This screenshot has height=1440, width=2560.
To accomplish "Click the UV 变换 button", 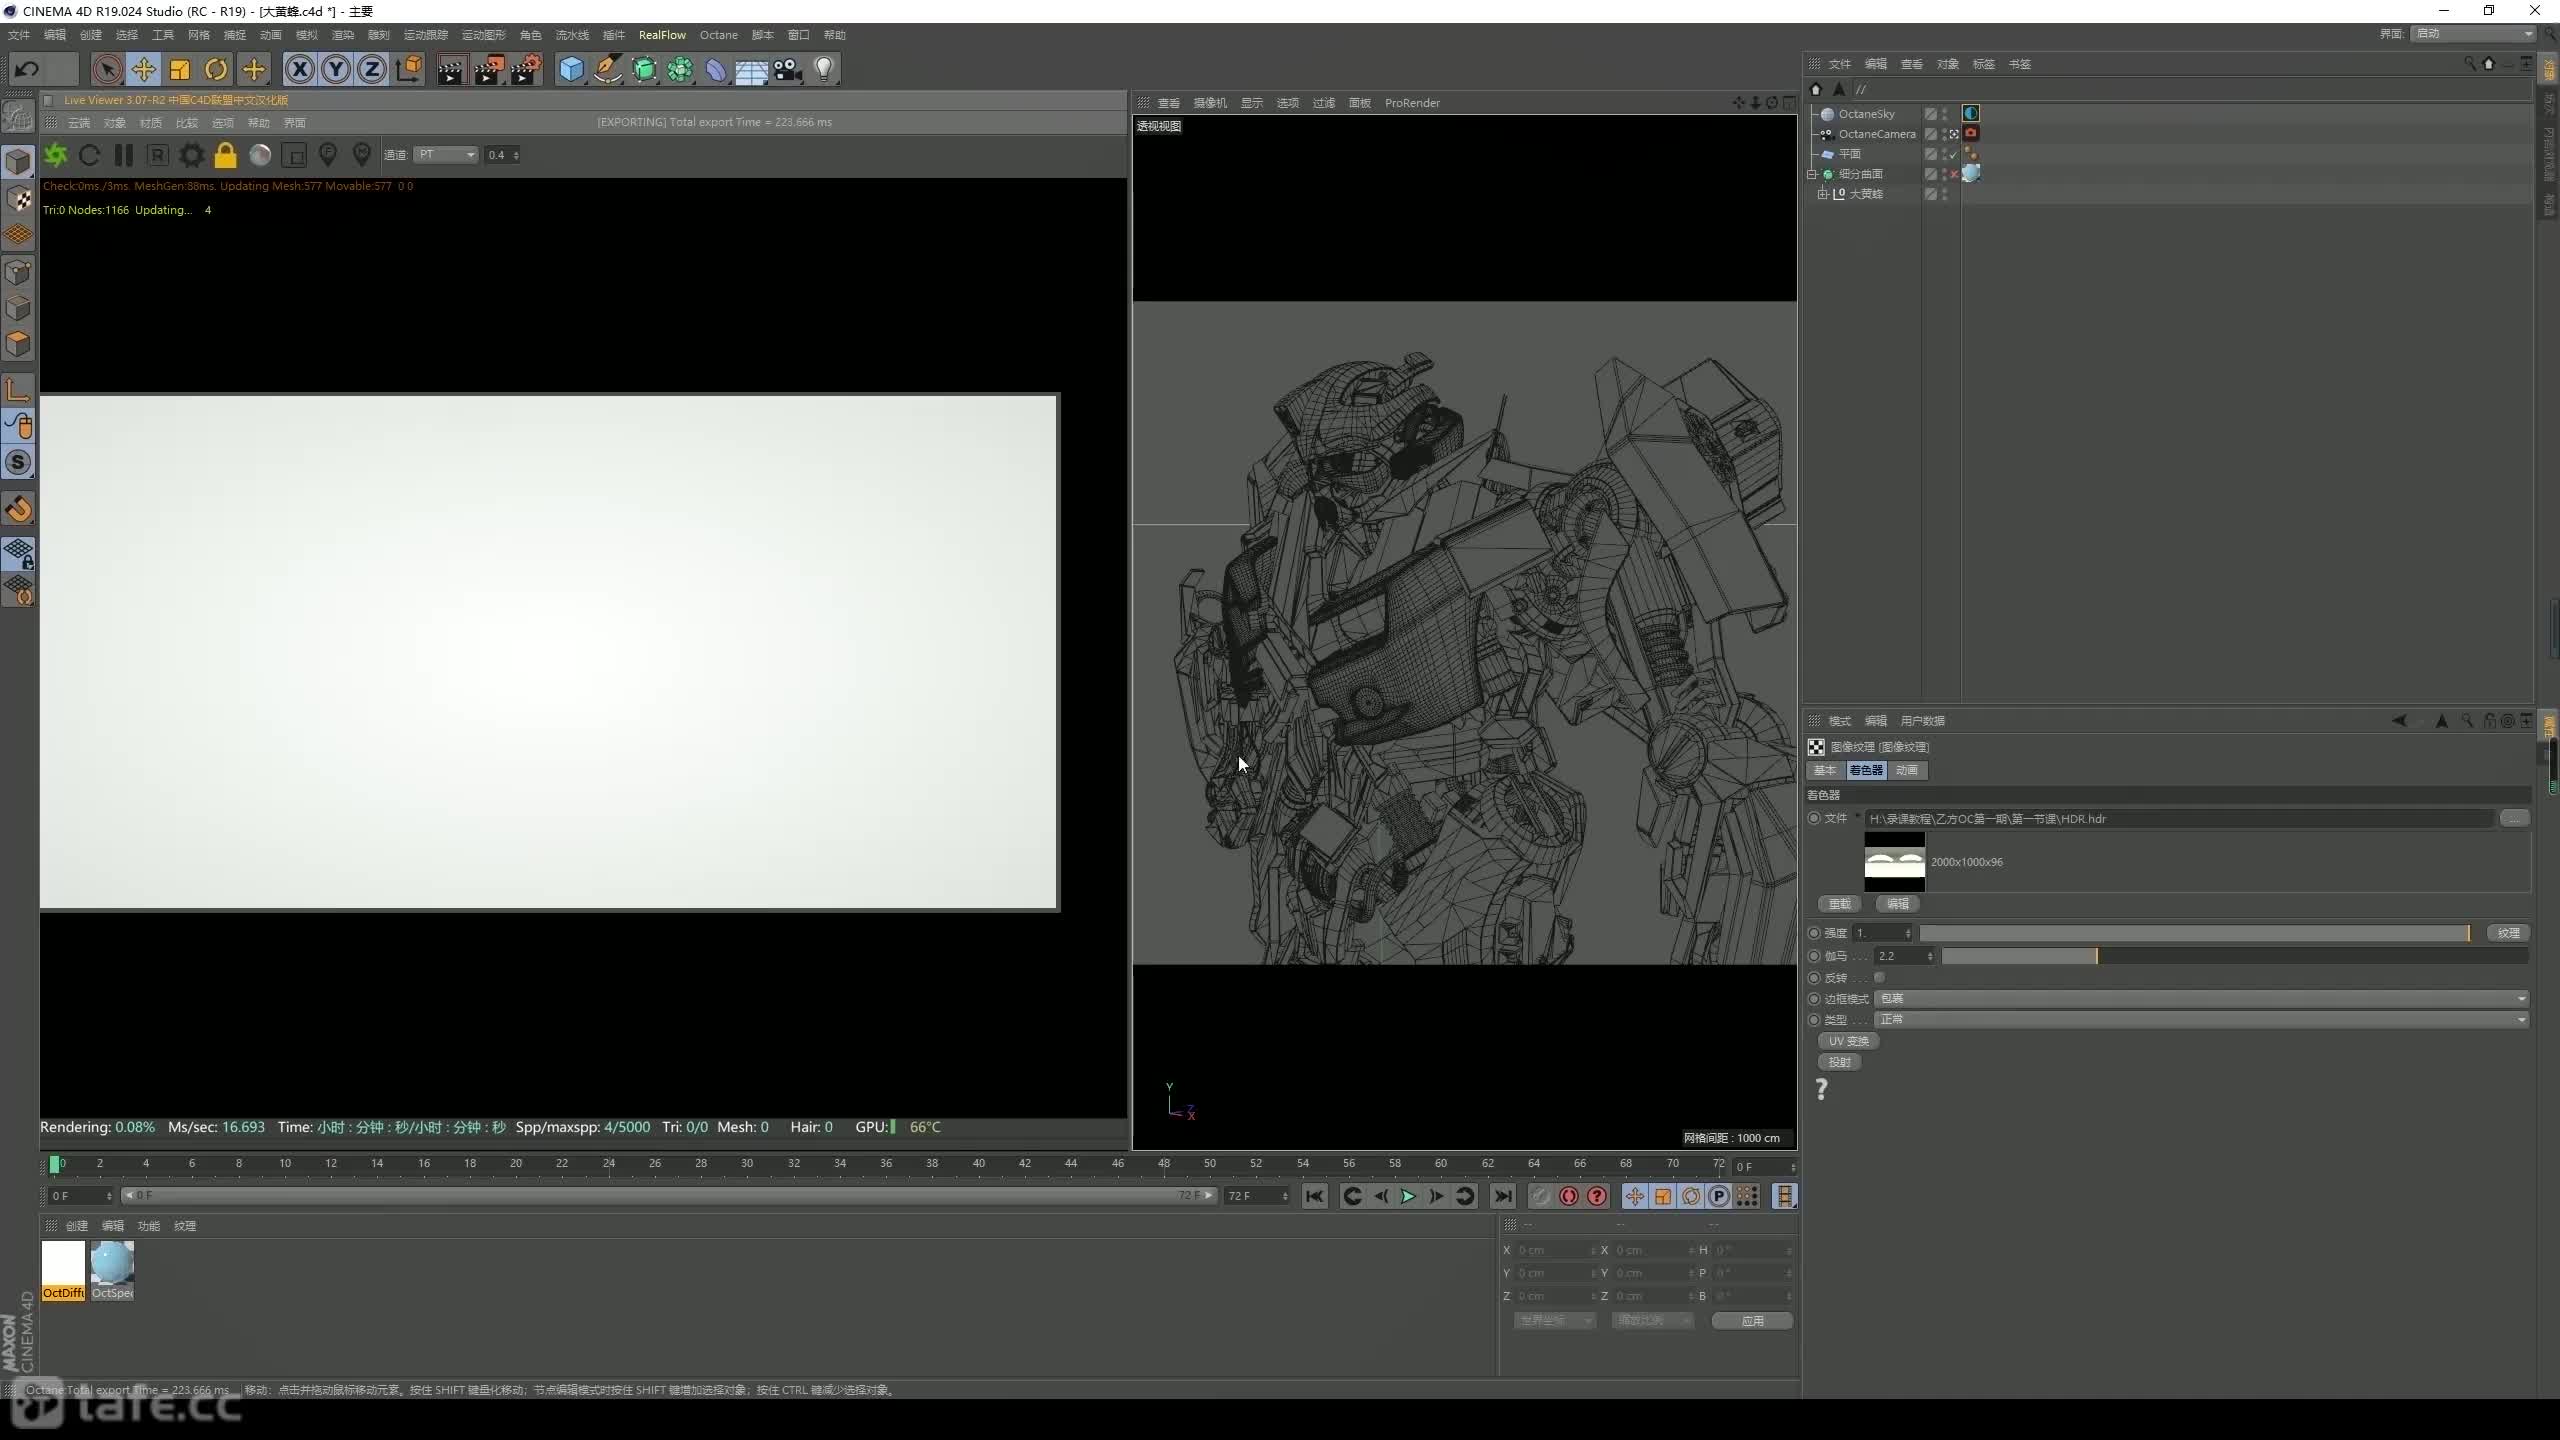I will pos(1848,1041).
